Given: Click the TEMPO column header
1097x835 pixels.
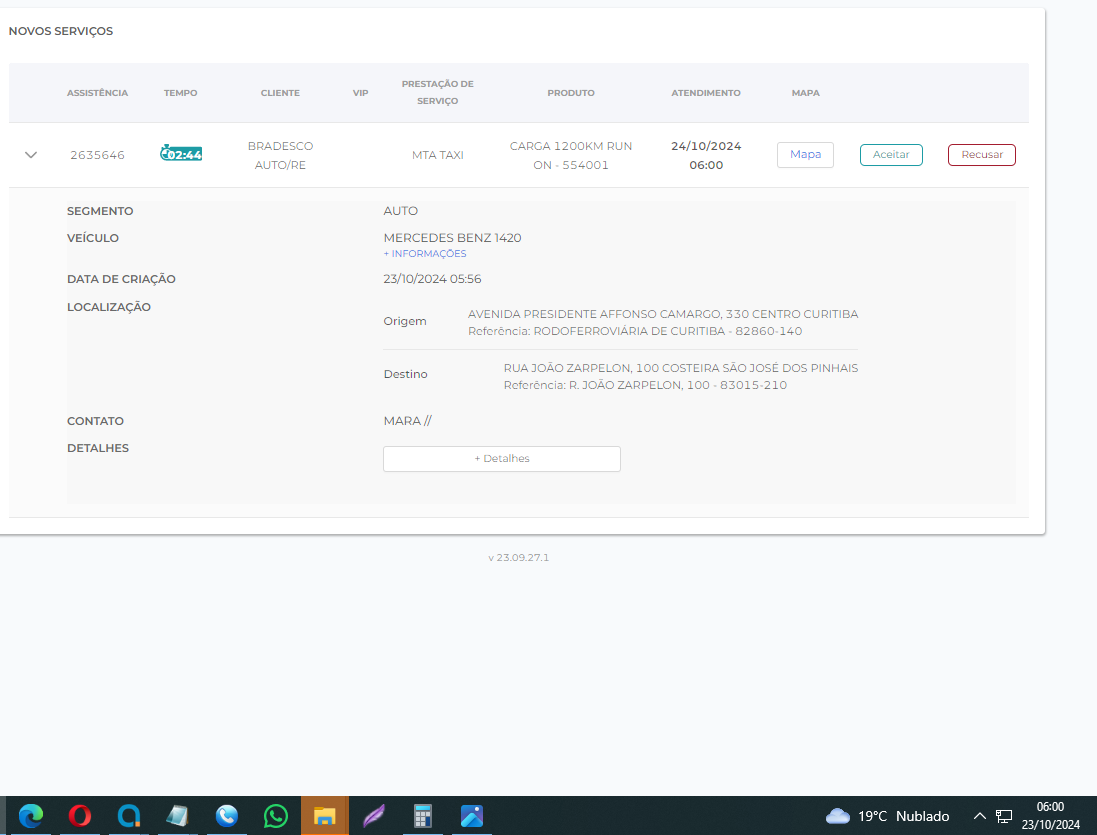Looking at the screenshot, I should [181, 93].
